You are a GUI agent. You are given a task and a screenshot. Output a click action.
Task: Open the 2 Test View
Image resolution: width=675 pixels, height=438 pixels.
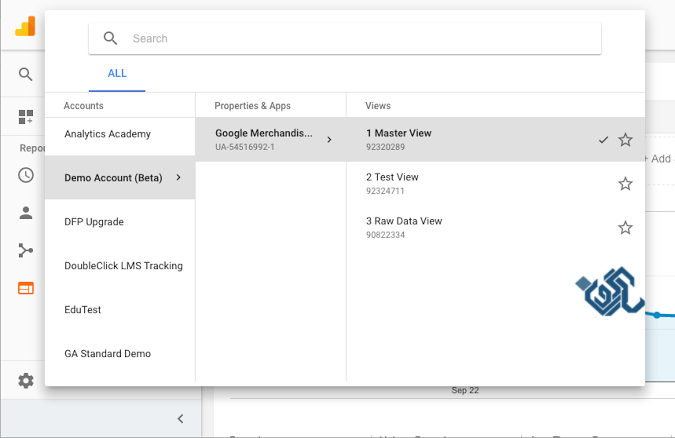496,184
